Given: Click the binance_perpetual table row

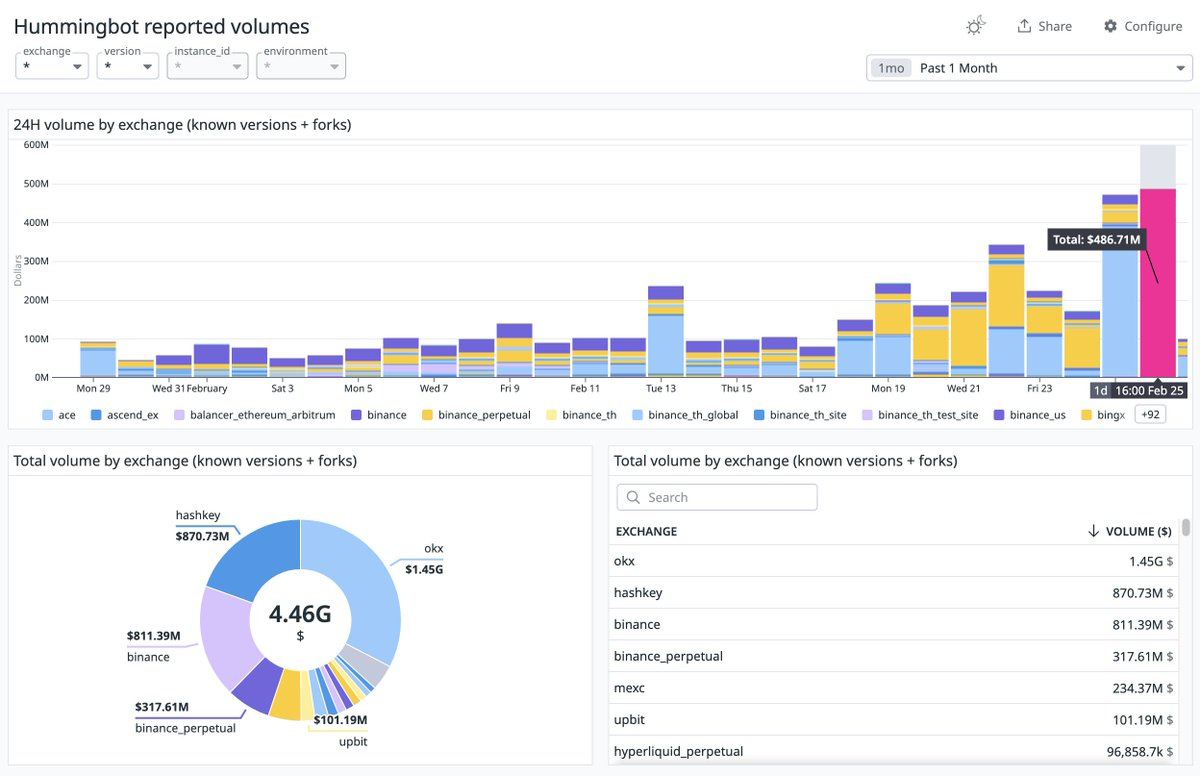Looking at the screenshot, I should click(x=894, y=656).
